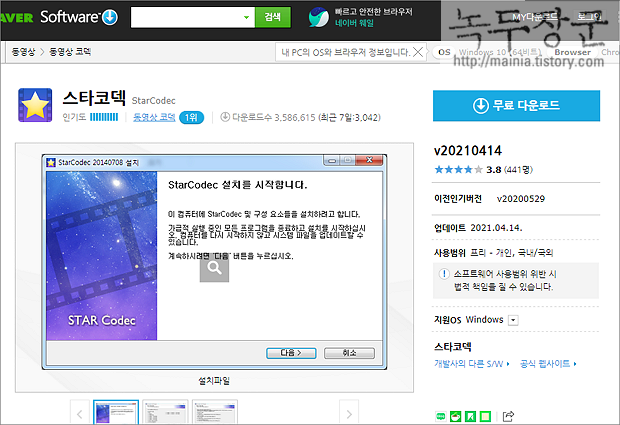The width and height of the screenshot is (620, 425).
Task: Select the first installer screenshot thumbnail
Action: pyautogui.click(x=116, y=412)
